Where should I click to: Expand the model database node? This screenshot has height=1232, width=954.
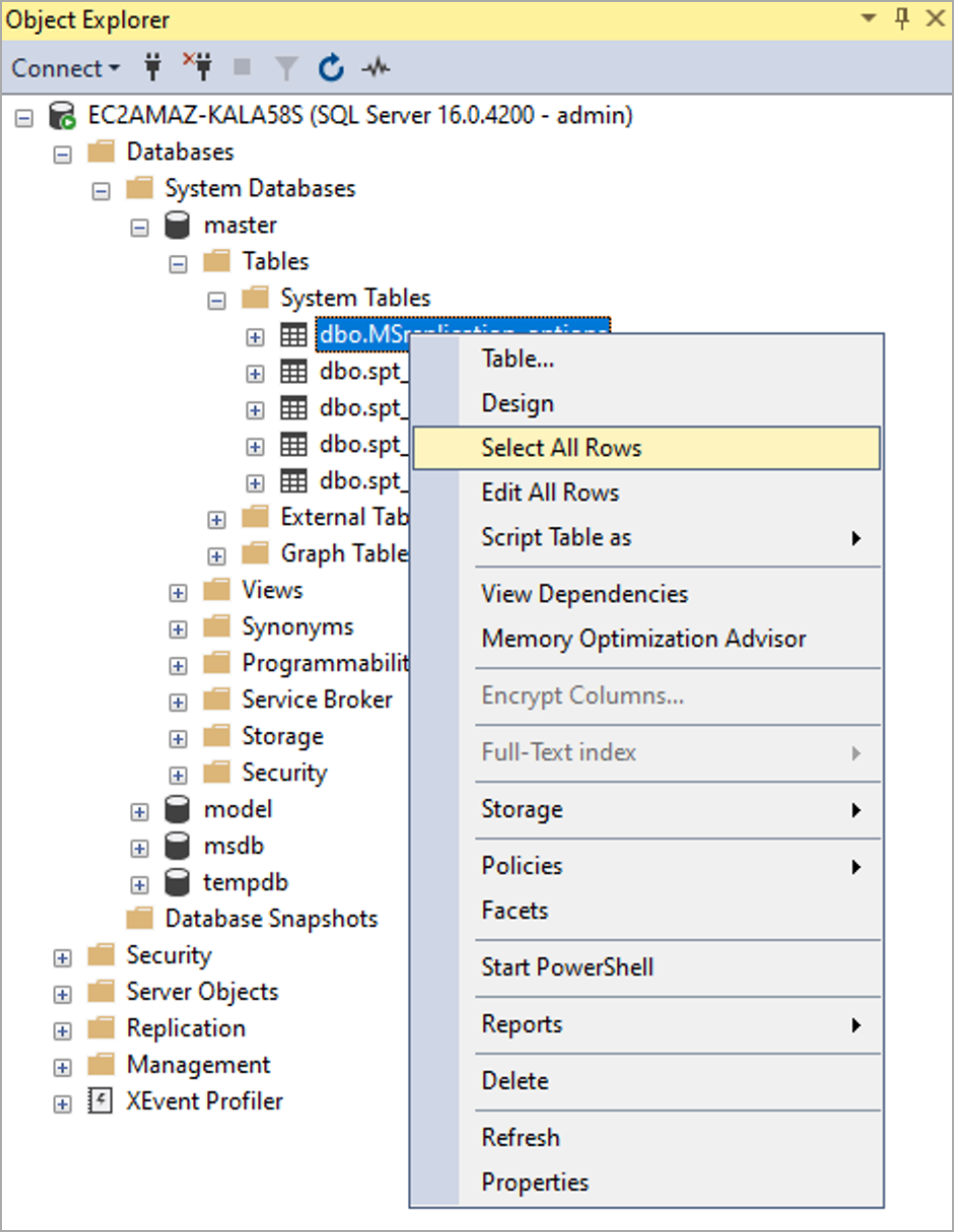pos(140,811)
